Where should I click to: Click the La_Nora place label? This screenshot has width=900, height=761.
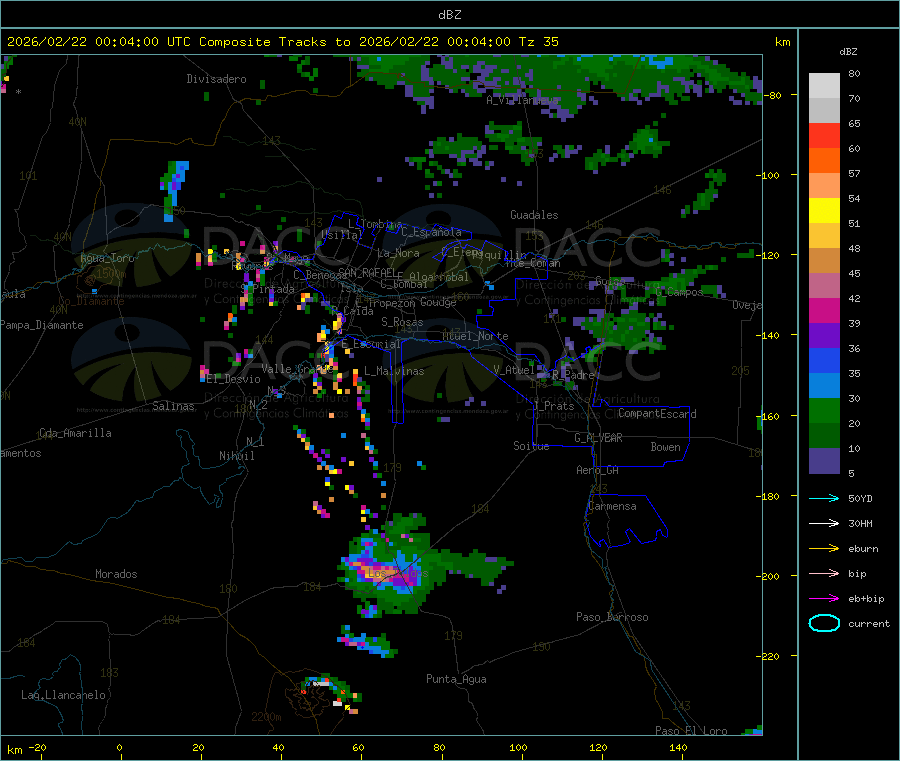[x=398, y=254]
